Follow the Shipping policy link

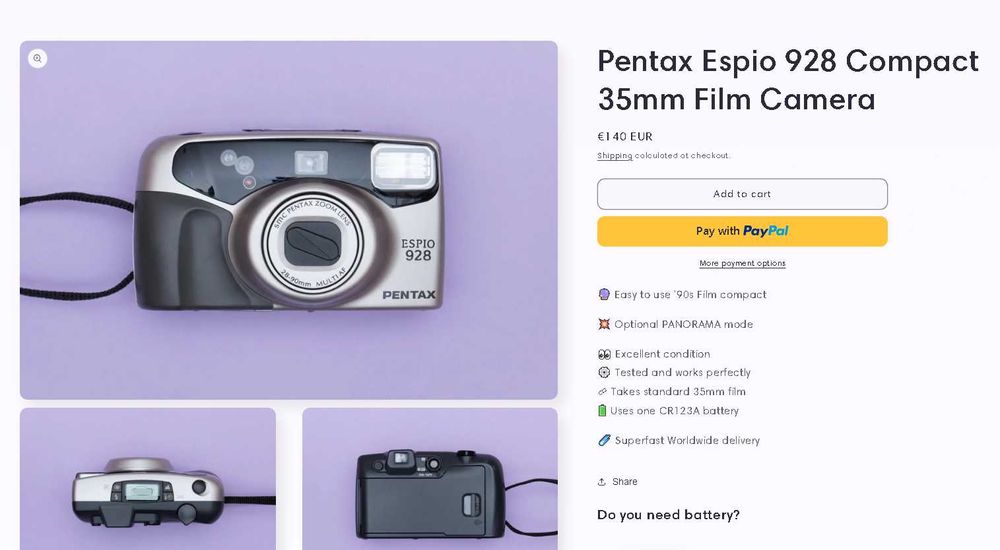[615, 156]
